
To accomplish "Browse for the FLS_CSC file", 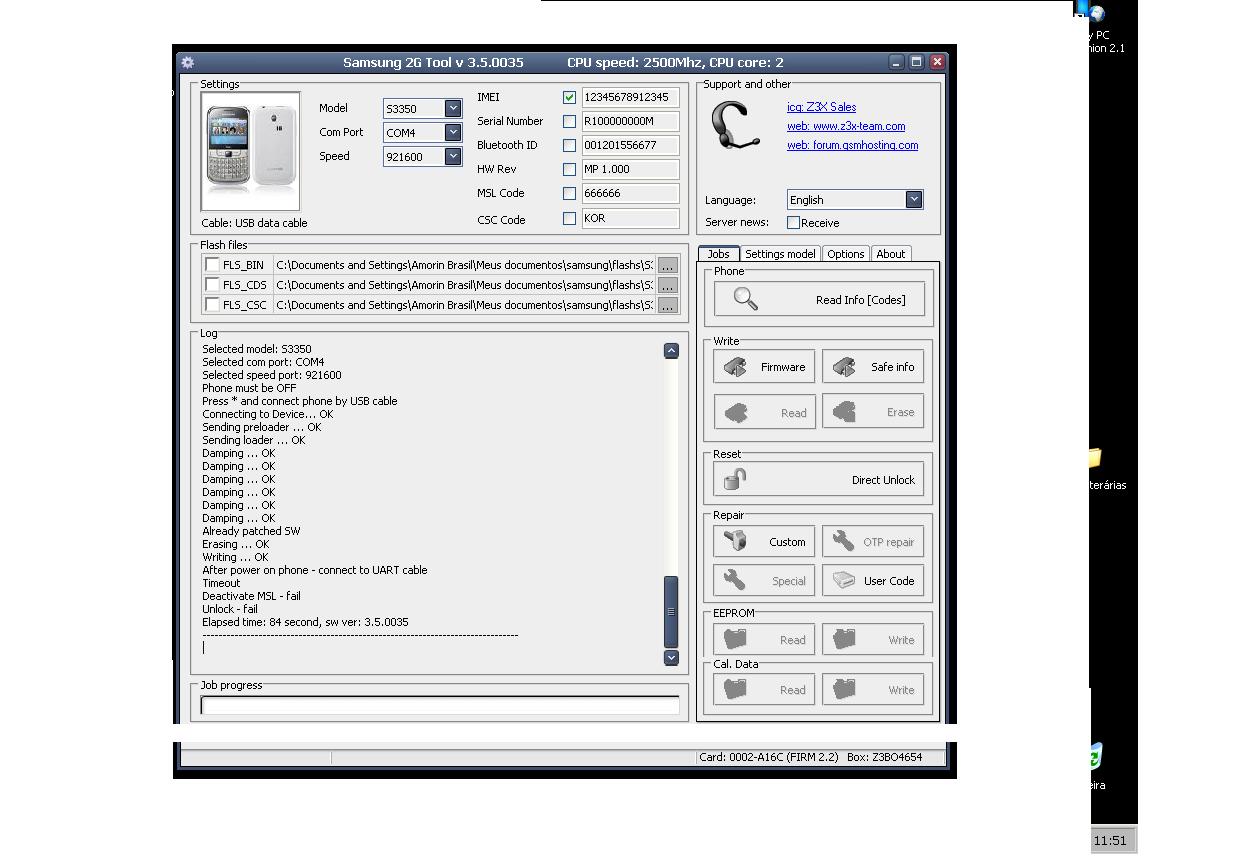I will [667, 305].
